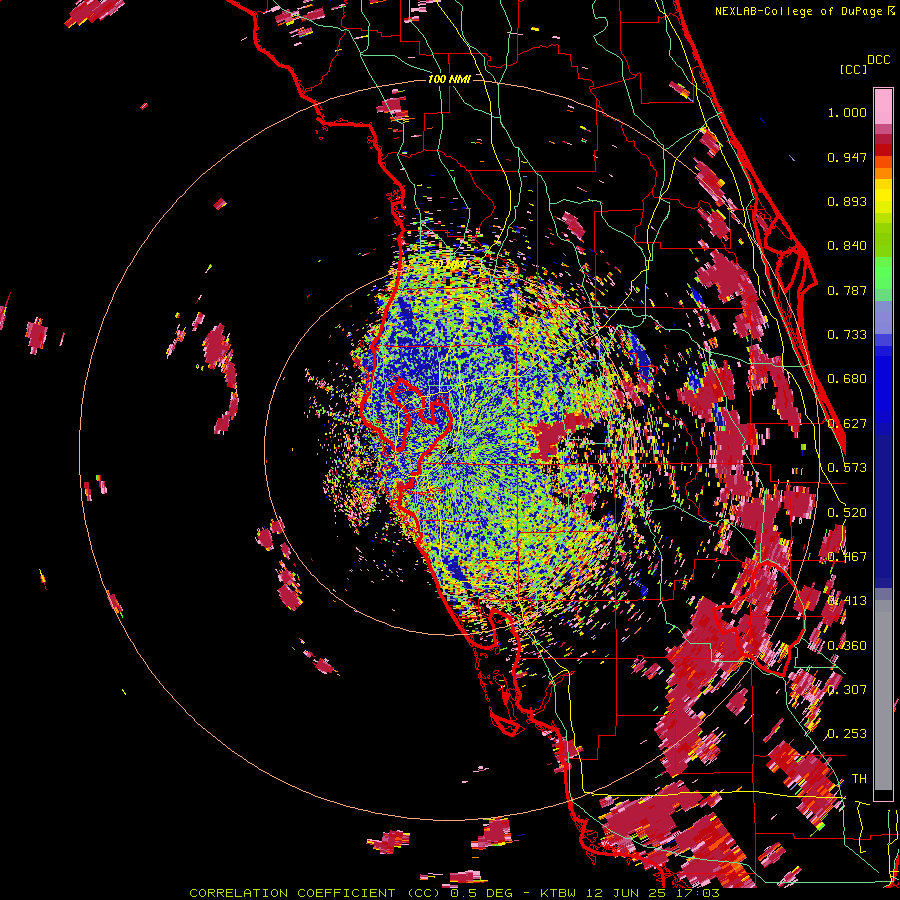The width and height of the screenshot is (900, 900).
Task: Click the bright green segment of the color scale
Action: 883,273
